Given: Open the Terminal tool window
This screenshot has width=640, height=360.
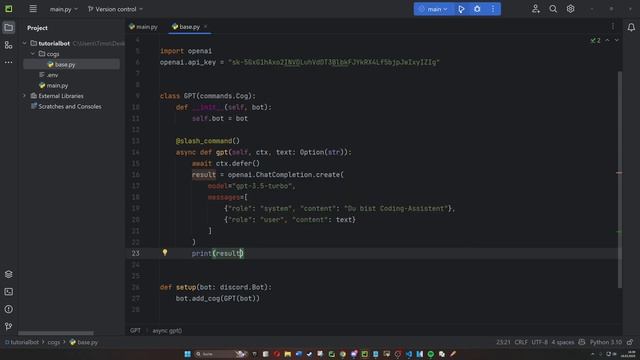Looking at the screenshot, I should click(9, 292).
